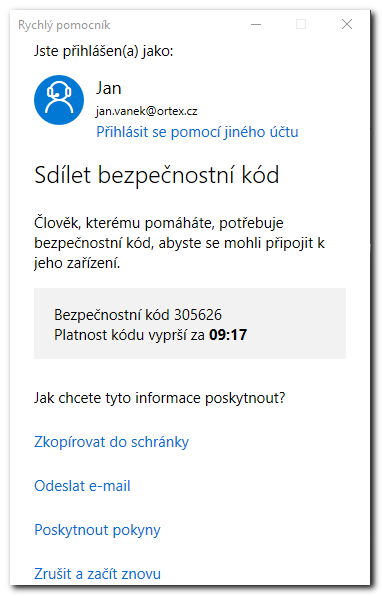
Task: Choose 'Zkopírovat do schránky' option
Action: click(x=111, y=442)
